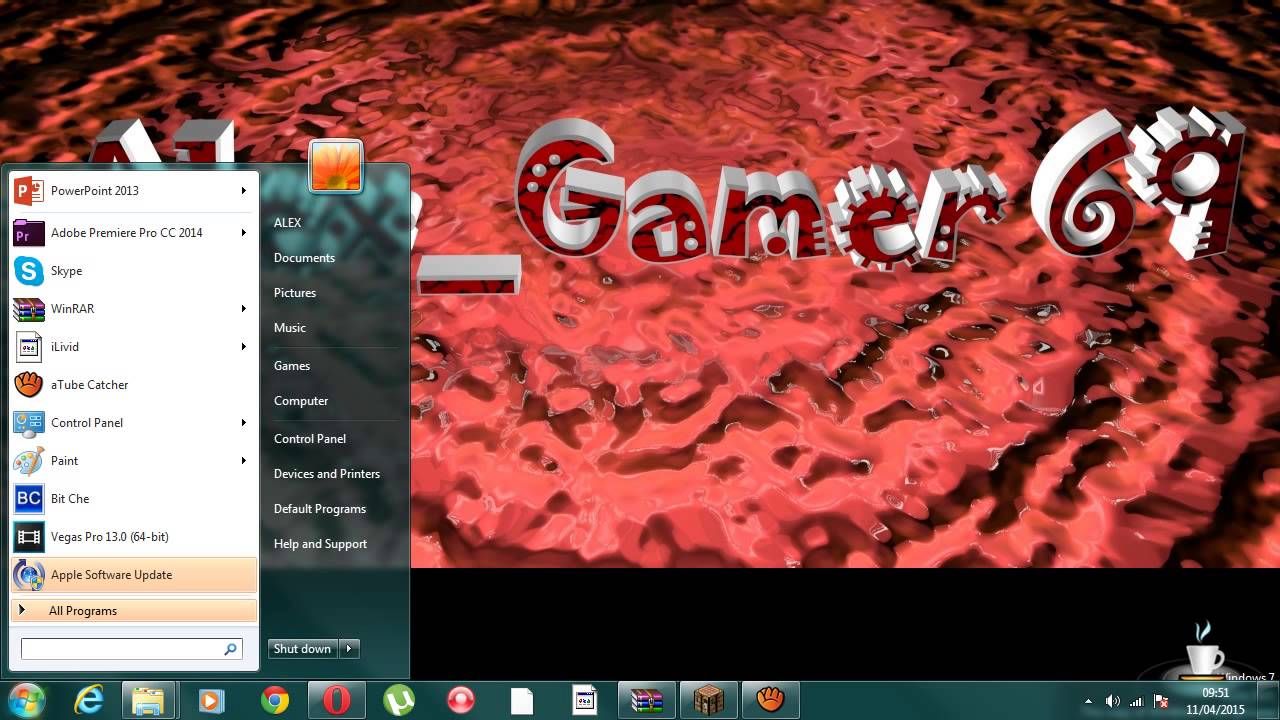
Task: Click the Shut down button
Action: click(303, 649)
